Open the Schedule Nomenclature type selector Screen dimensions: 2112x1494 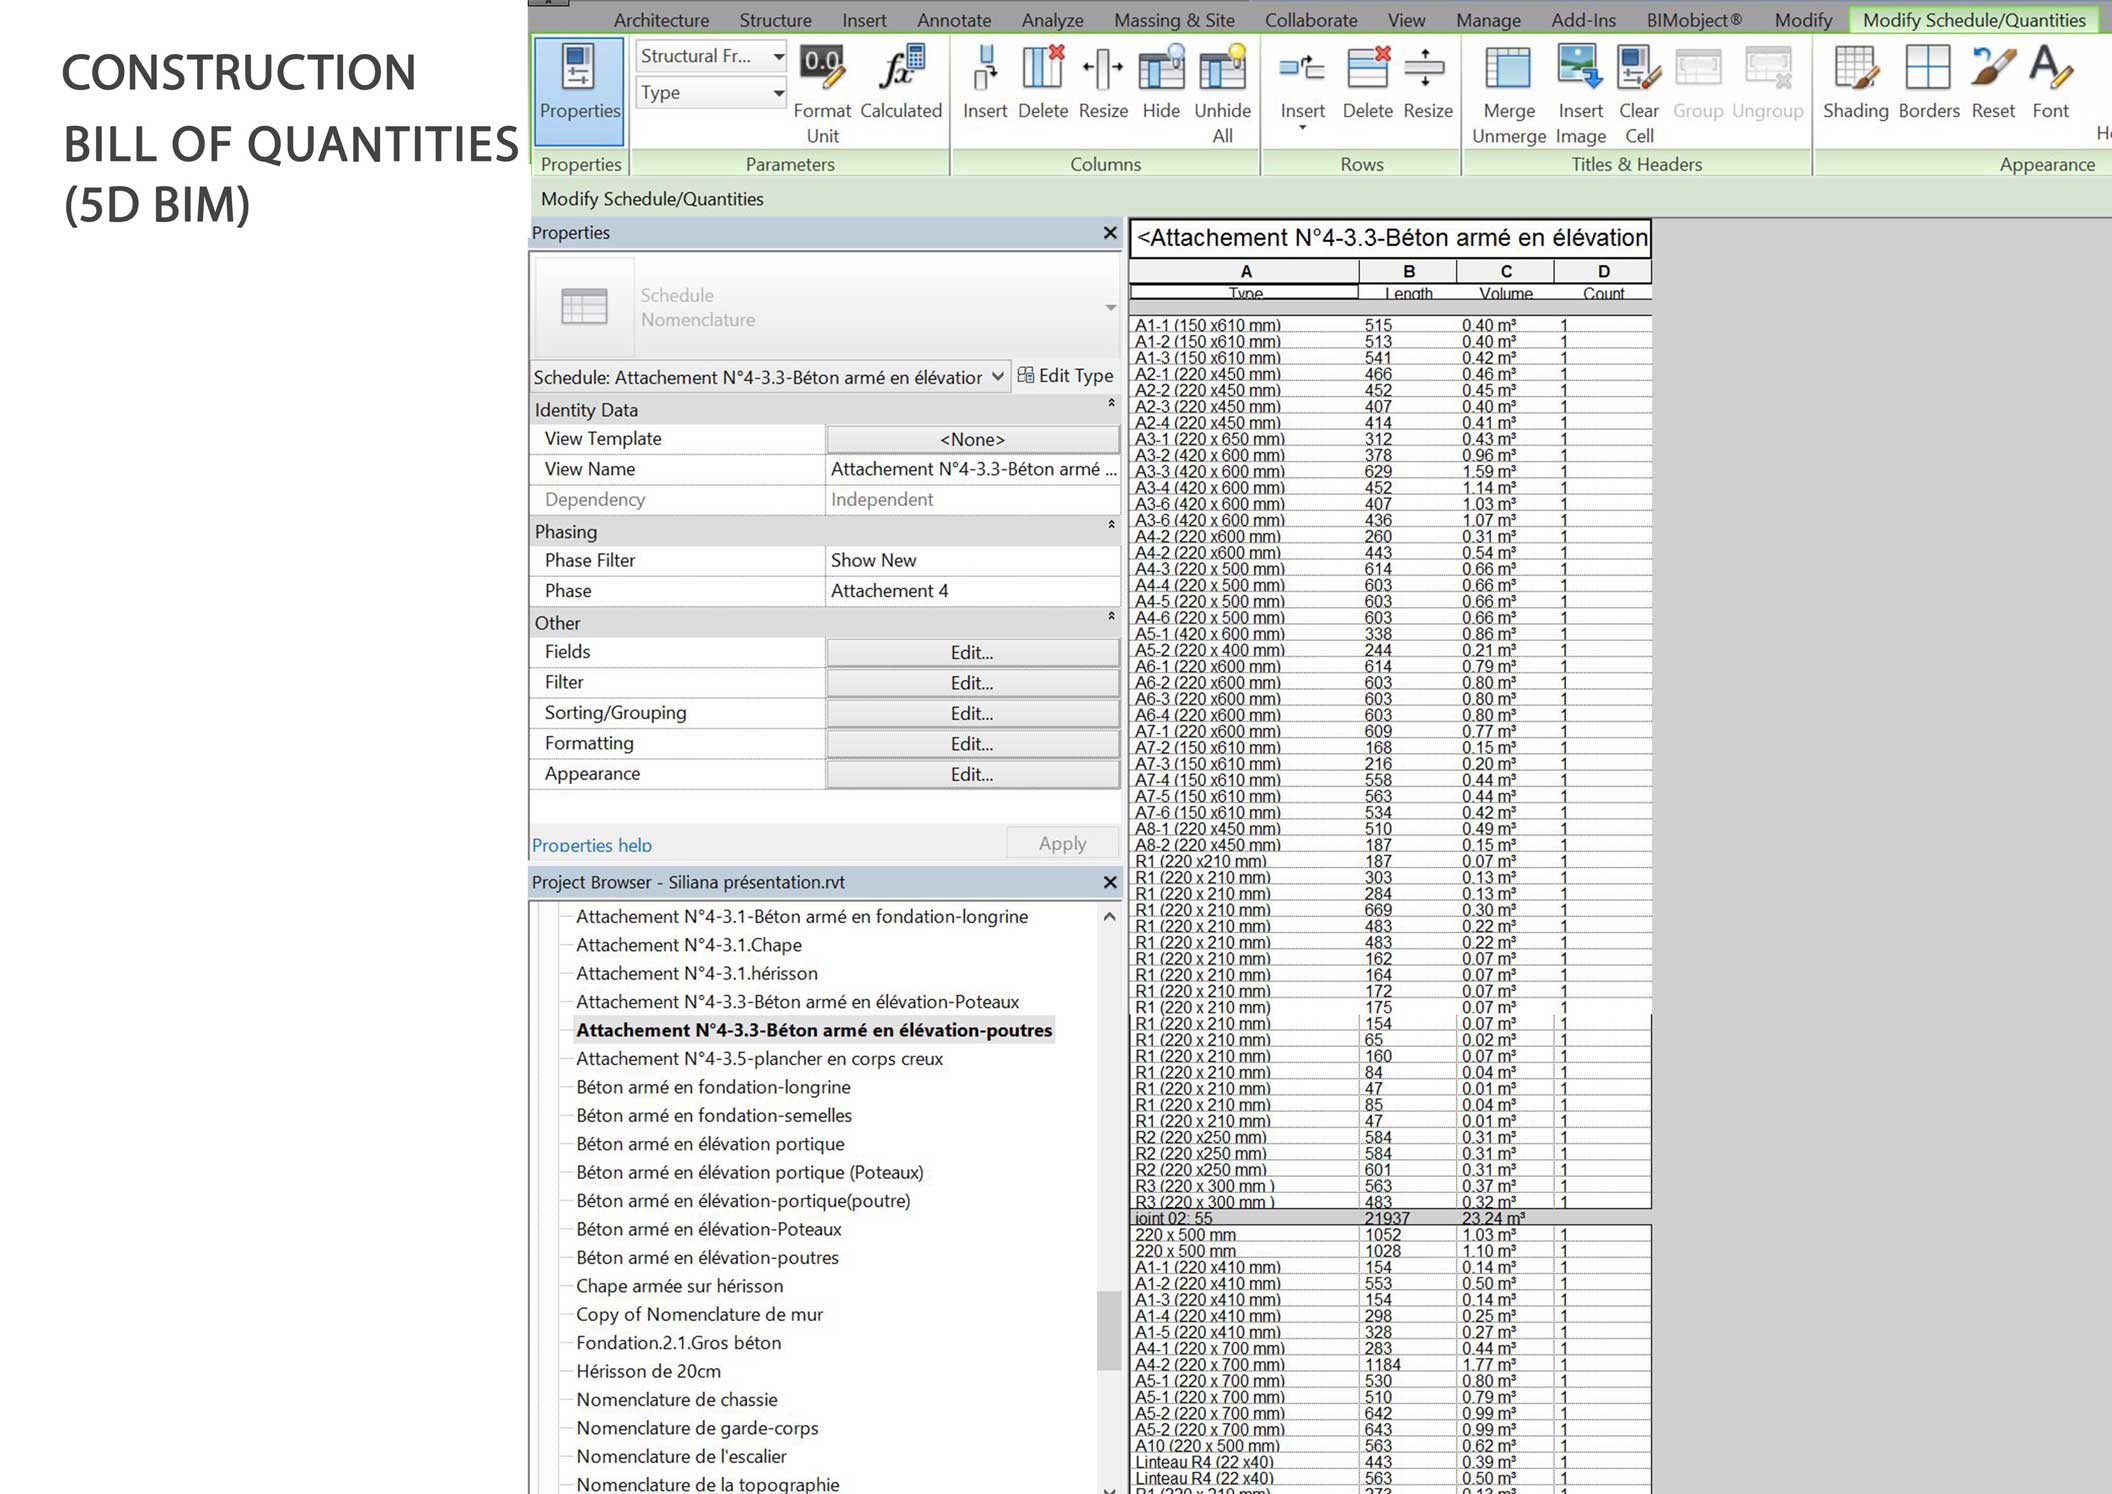[x=826, y=307]
